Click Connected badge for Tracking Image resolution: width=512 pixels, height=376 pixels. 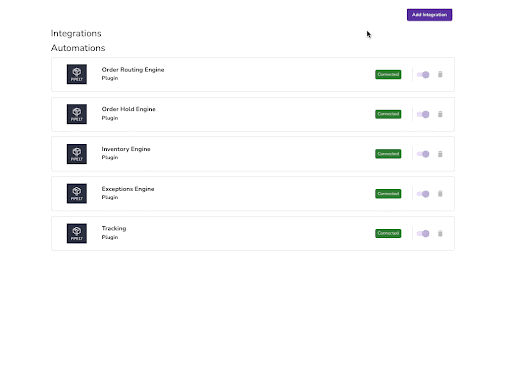pyautogui.click(x=388, y=233)
